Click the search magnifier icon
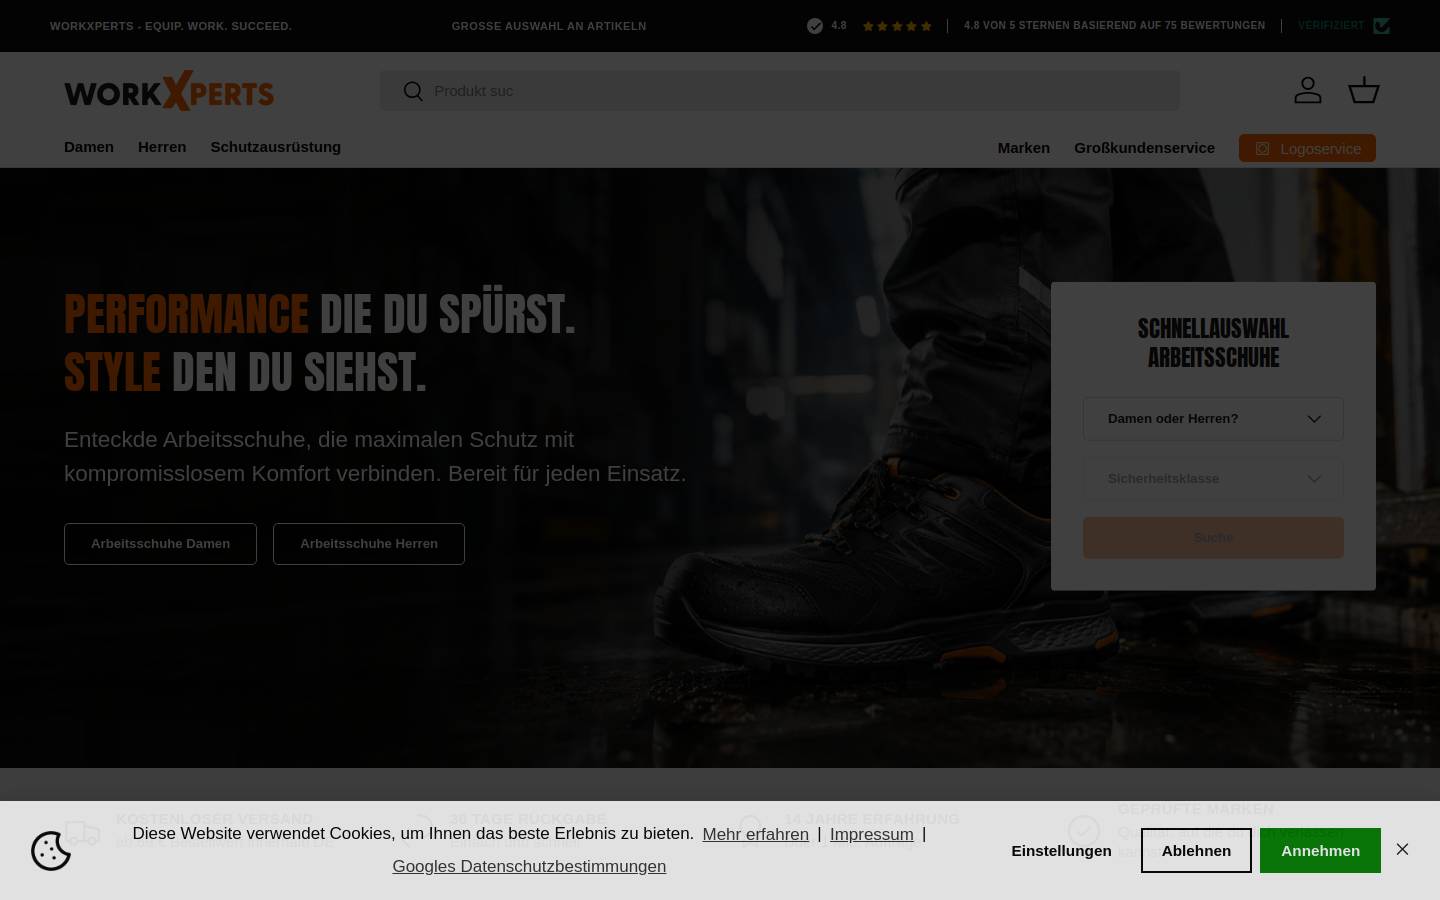 [413, 91]
